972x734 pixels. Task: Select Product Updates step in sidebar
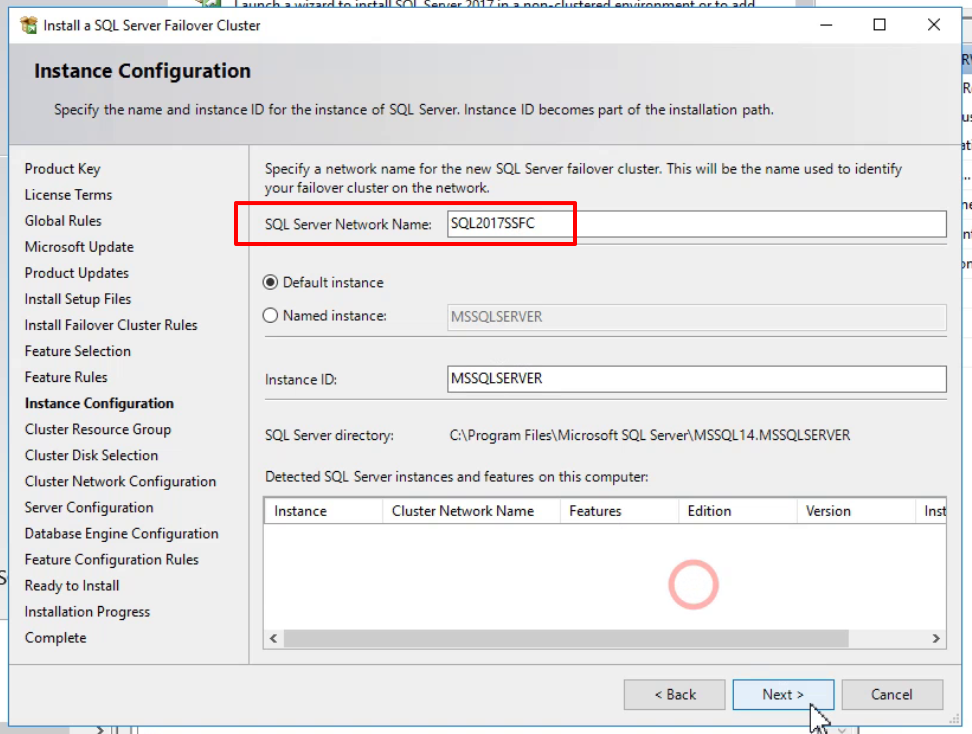coord(77,273)
